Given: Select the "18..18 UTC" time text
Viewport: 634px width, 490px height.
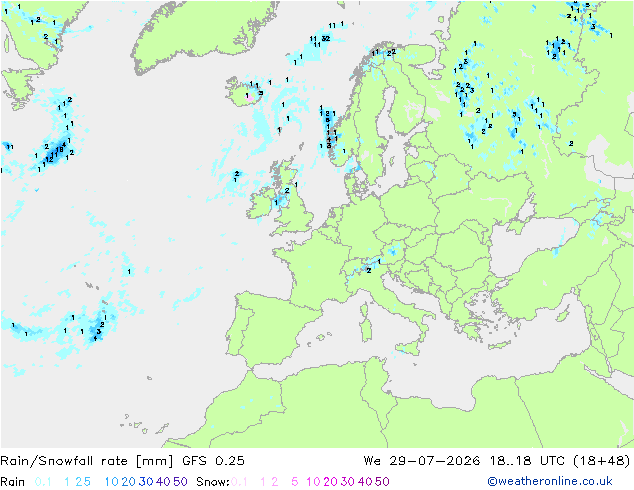Looking at the screenshot, I should (526, 461).
